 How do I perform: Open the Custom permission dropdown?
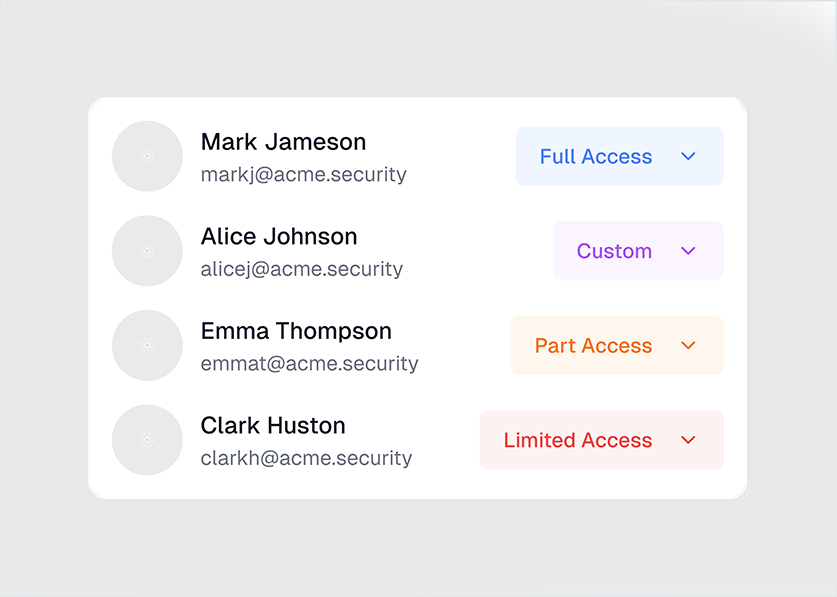638,251
